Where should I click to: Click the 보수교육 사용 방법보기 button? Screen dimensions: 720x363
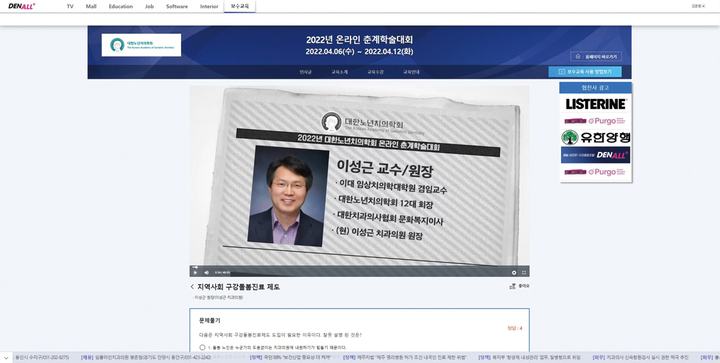click(x=585, y=72)
